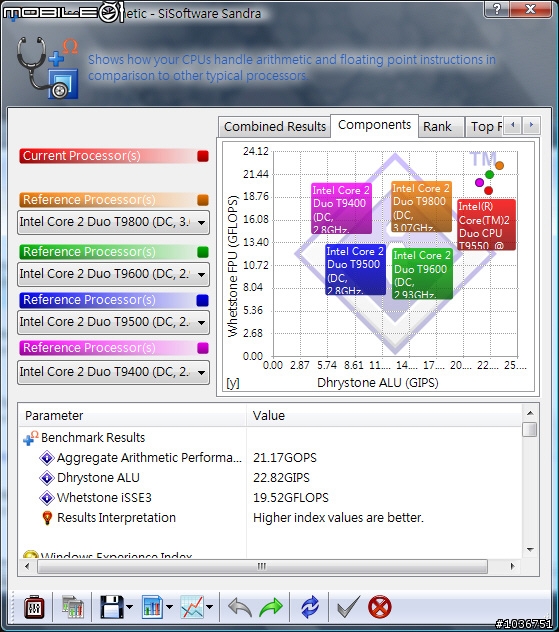Click the red T9550 current processor label in chart
The image size is (559, 632).
coord(486,225)
